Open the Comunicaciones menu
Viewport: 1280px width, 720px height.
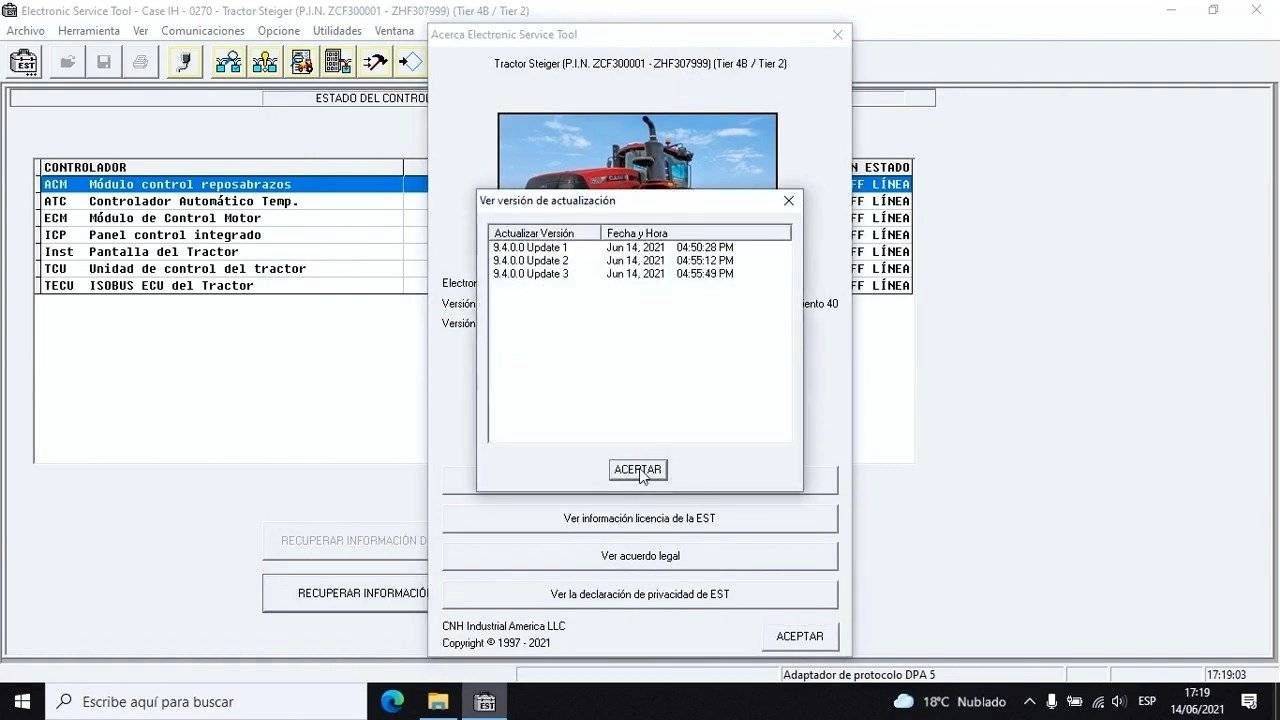[x=203, y=31]
